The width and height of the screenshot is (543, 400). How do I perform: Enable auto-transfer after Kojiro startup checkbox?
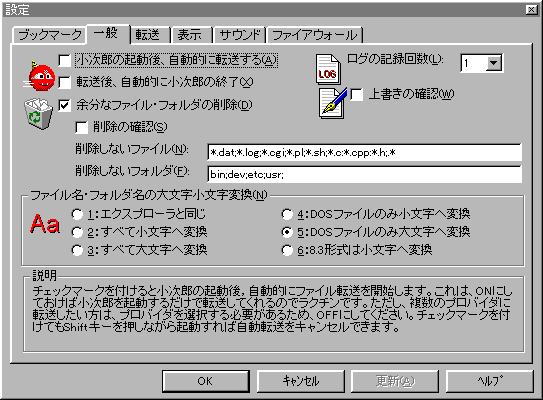(x=65, y=61)
